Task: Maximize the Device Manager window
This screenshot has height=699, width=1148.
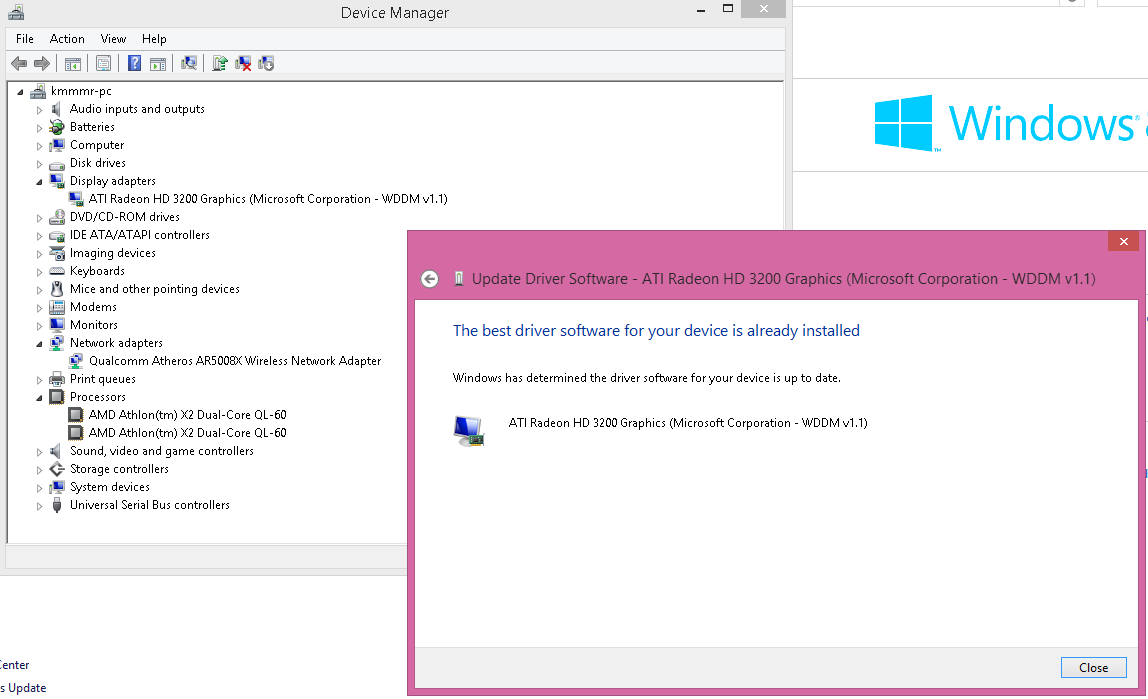Action: point(728,9)
